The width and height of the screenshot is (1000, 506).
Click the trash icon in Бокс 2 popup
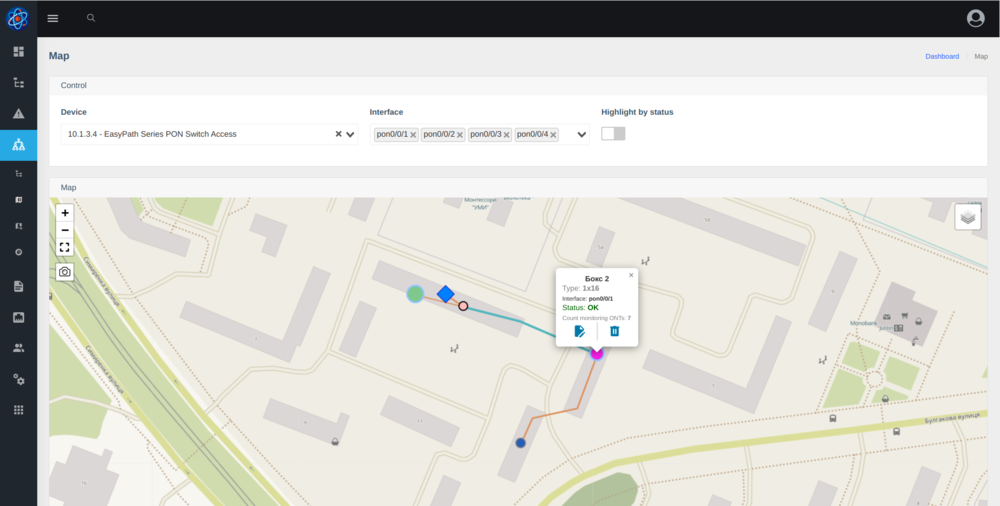click(x=615, y=331)
